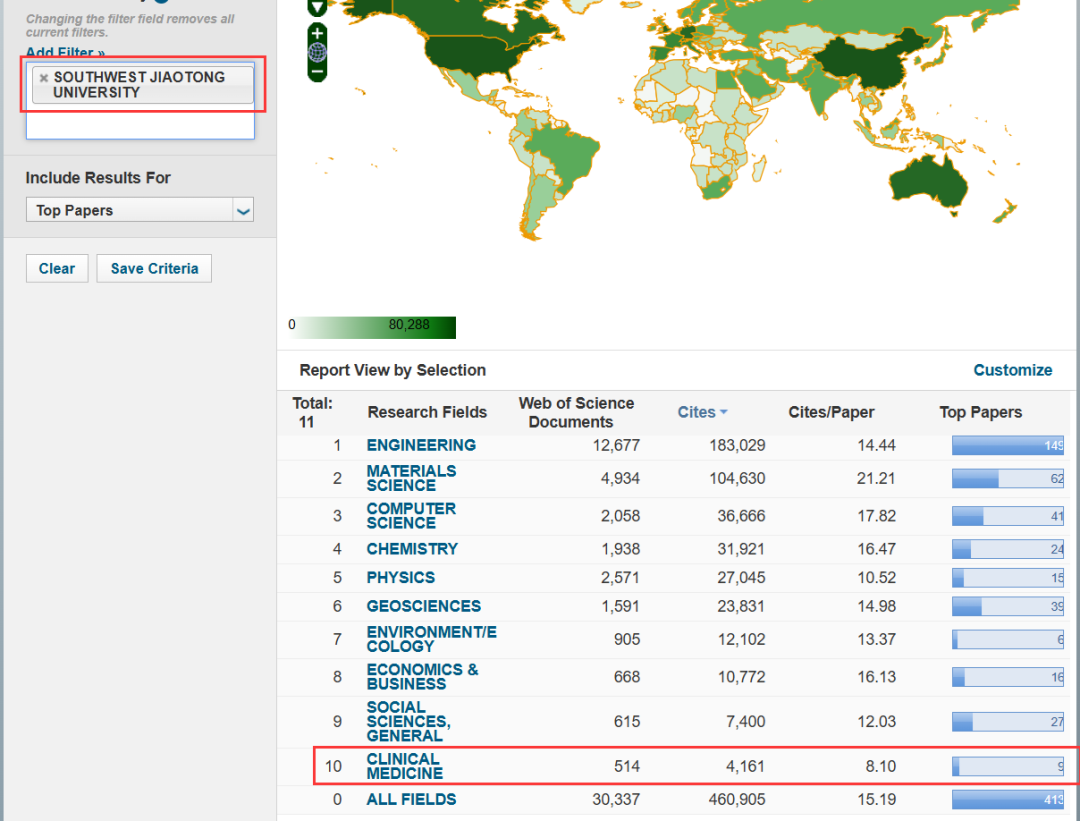Zoom in on the world map
This screenshot has height=821, width=1080.
[317, 32]
